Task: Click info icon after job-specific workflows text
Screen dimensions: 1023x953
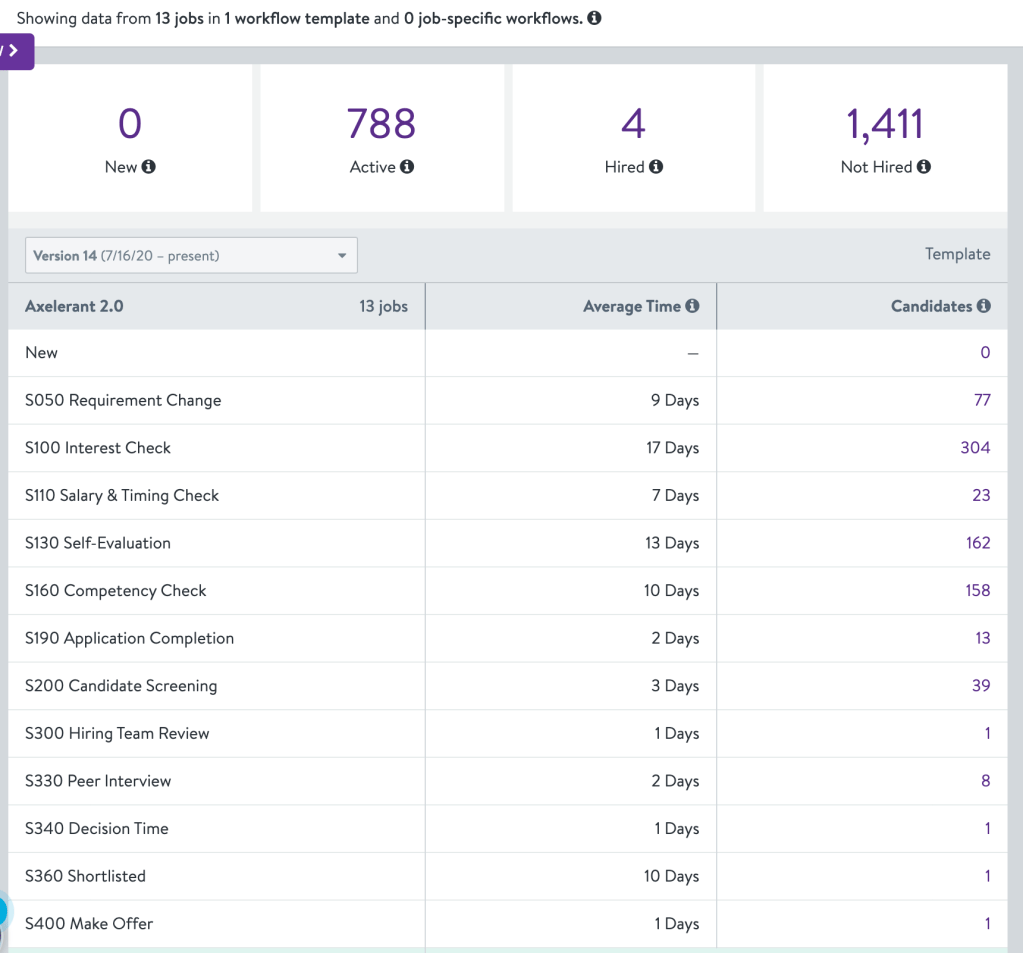Action: (594, 18)
